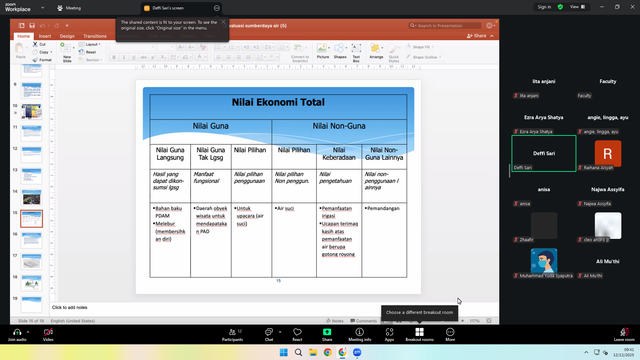The height and width of the screenshot is (360, 640).
Task: Dismiss the shared content size notice
Action: pyautogui.click(x=223, y=22)
